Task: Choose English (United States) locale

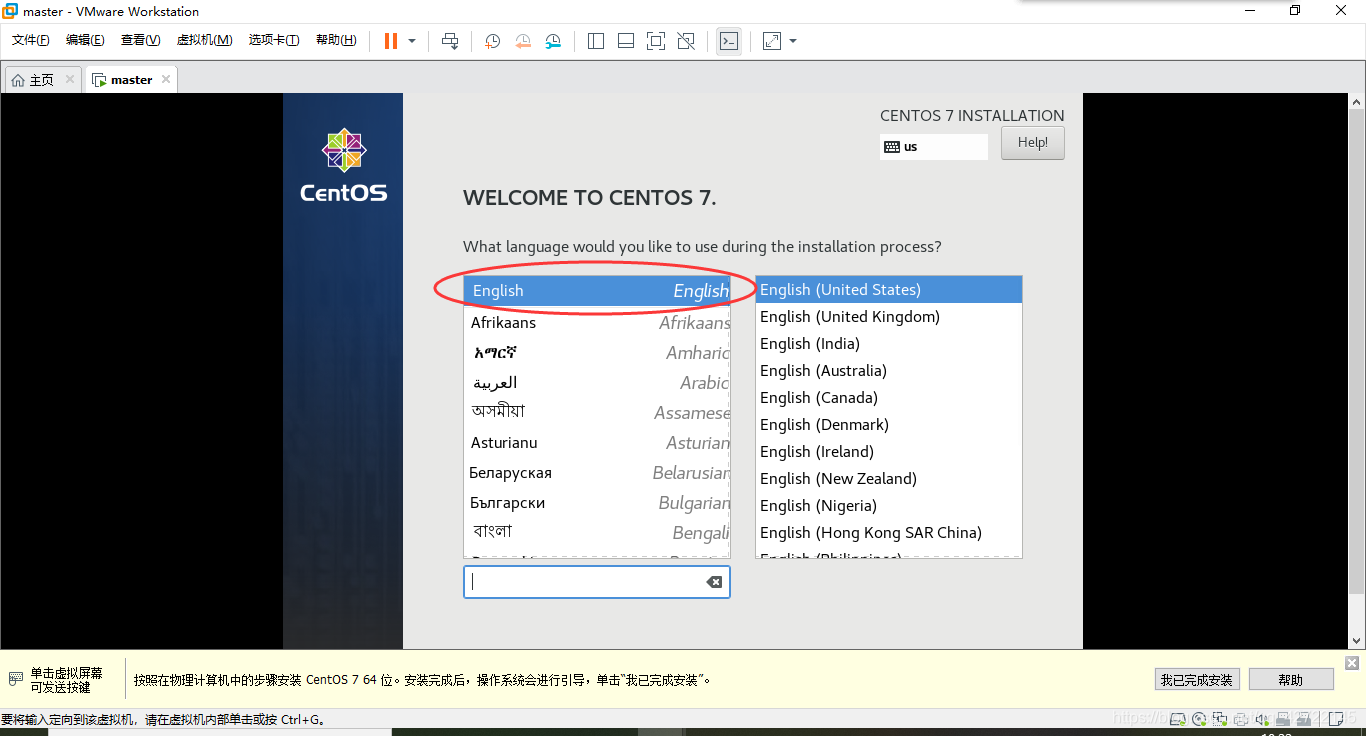Action: tap(888, 289)
